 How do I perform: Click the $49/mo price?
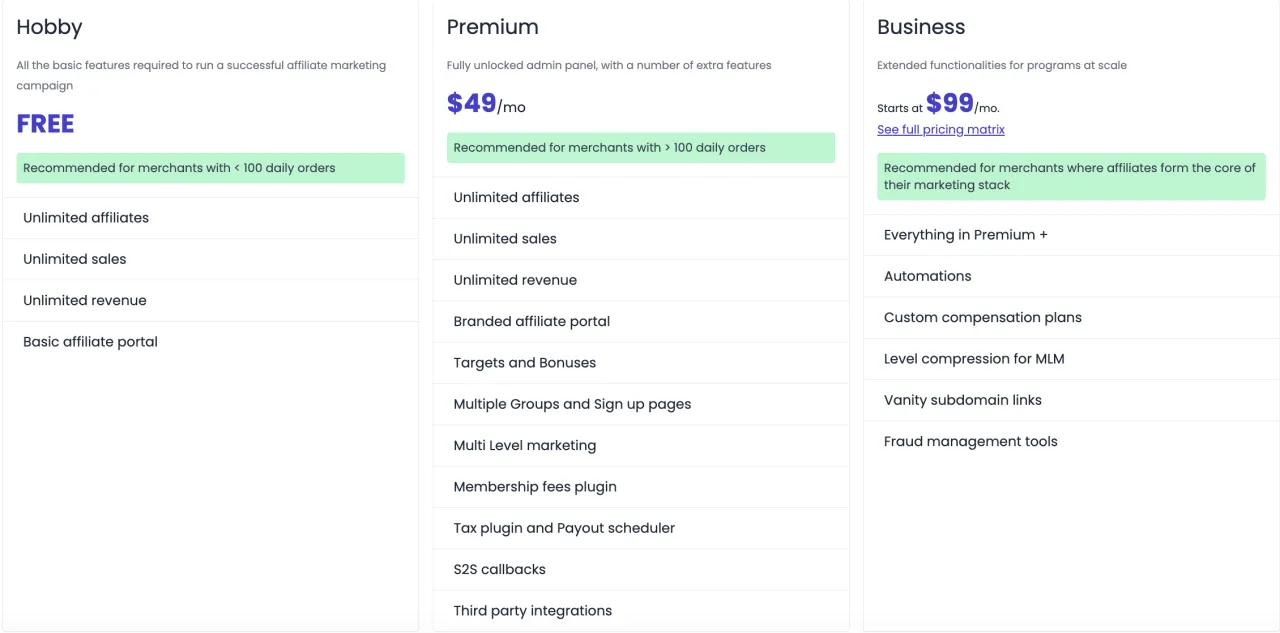486,104
